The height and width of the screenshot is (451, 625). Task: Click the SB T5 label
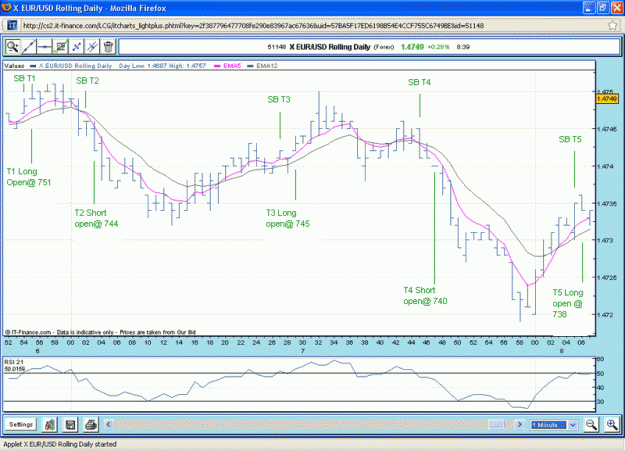pos(570,139)
